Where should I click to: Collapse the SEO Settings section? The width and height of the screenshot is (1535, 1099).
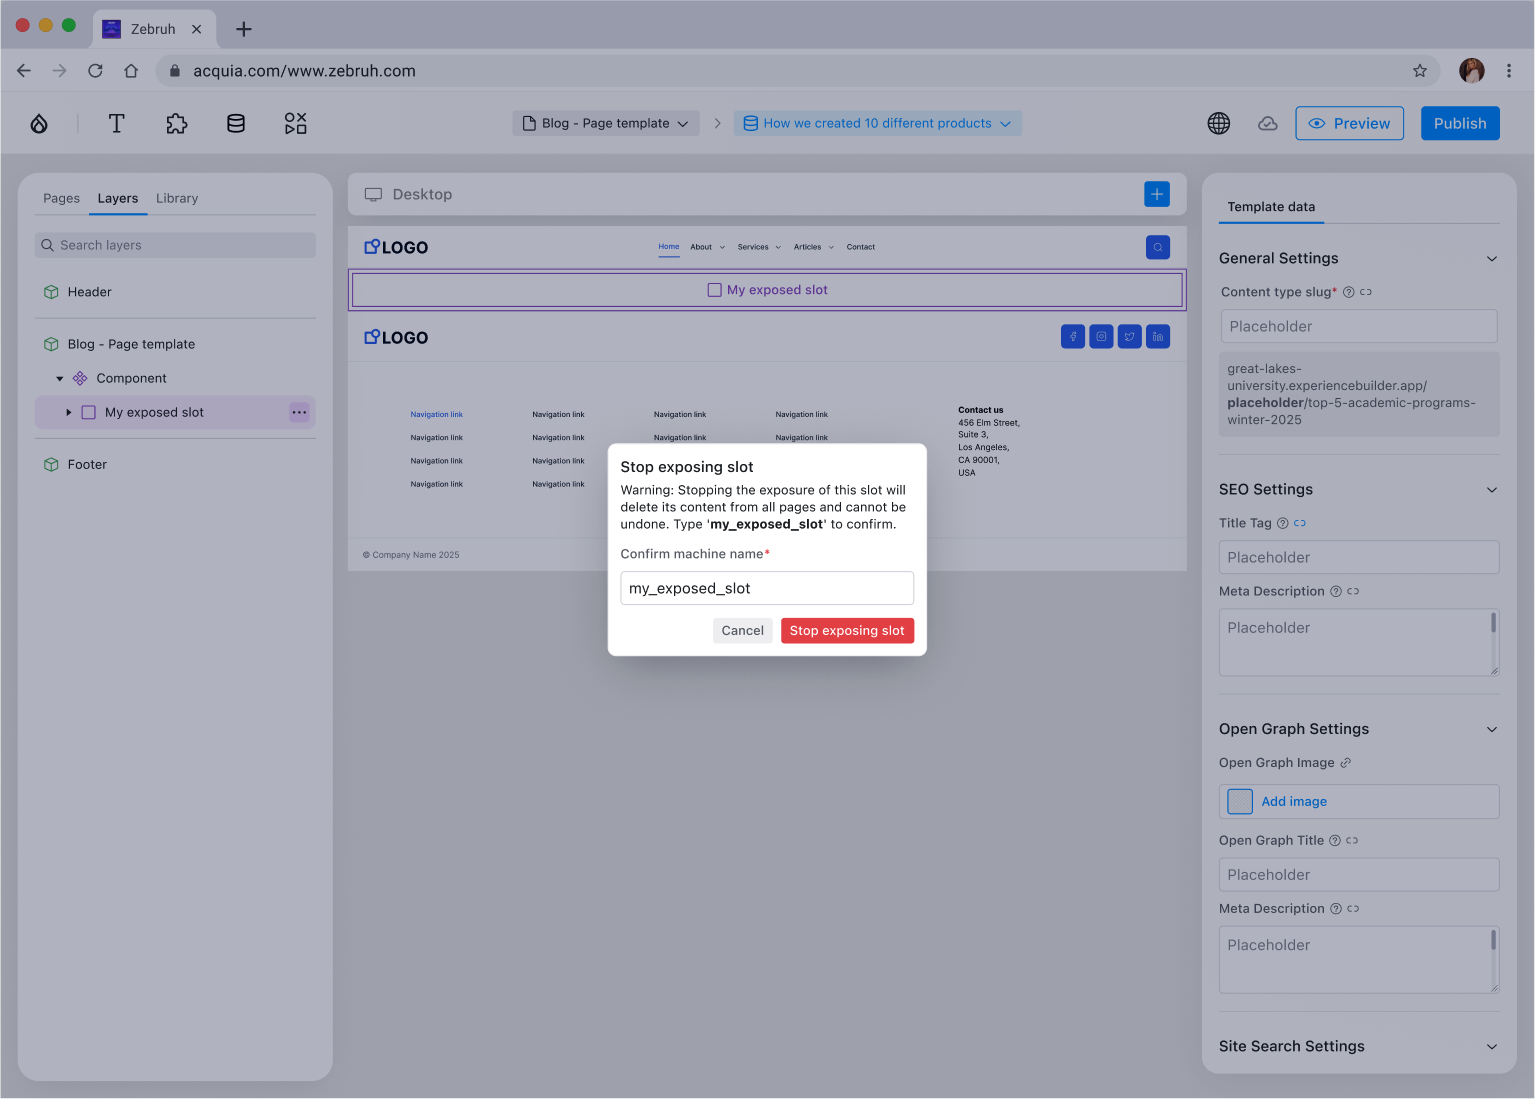(x=1491, y=490)
